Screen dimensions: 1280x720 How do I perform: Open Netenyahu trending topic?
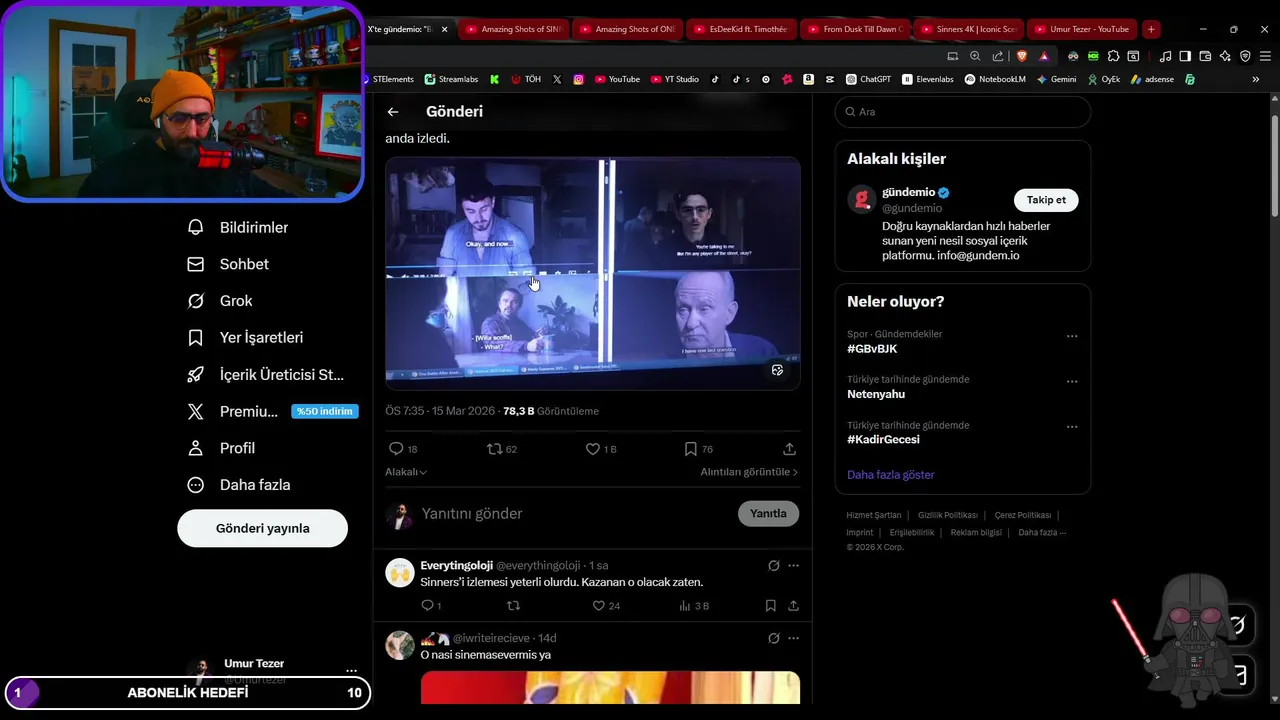877,394
